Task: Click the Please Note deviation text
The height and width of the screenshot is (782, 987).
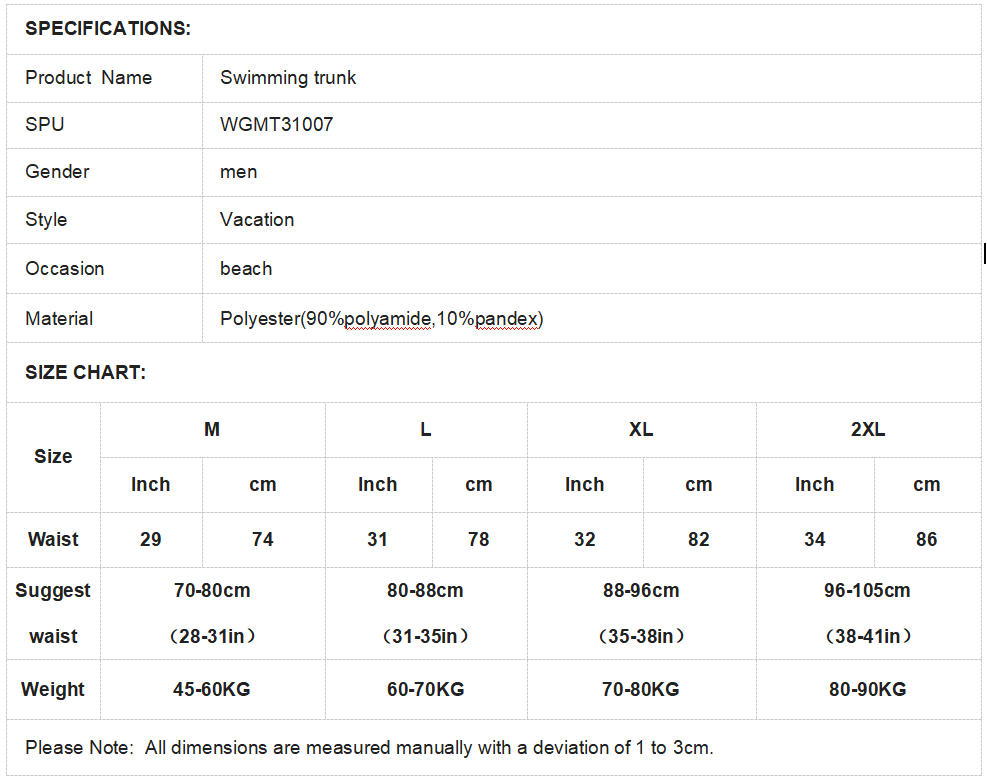Action: (369, 747)
